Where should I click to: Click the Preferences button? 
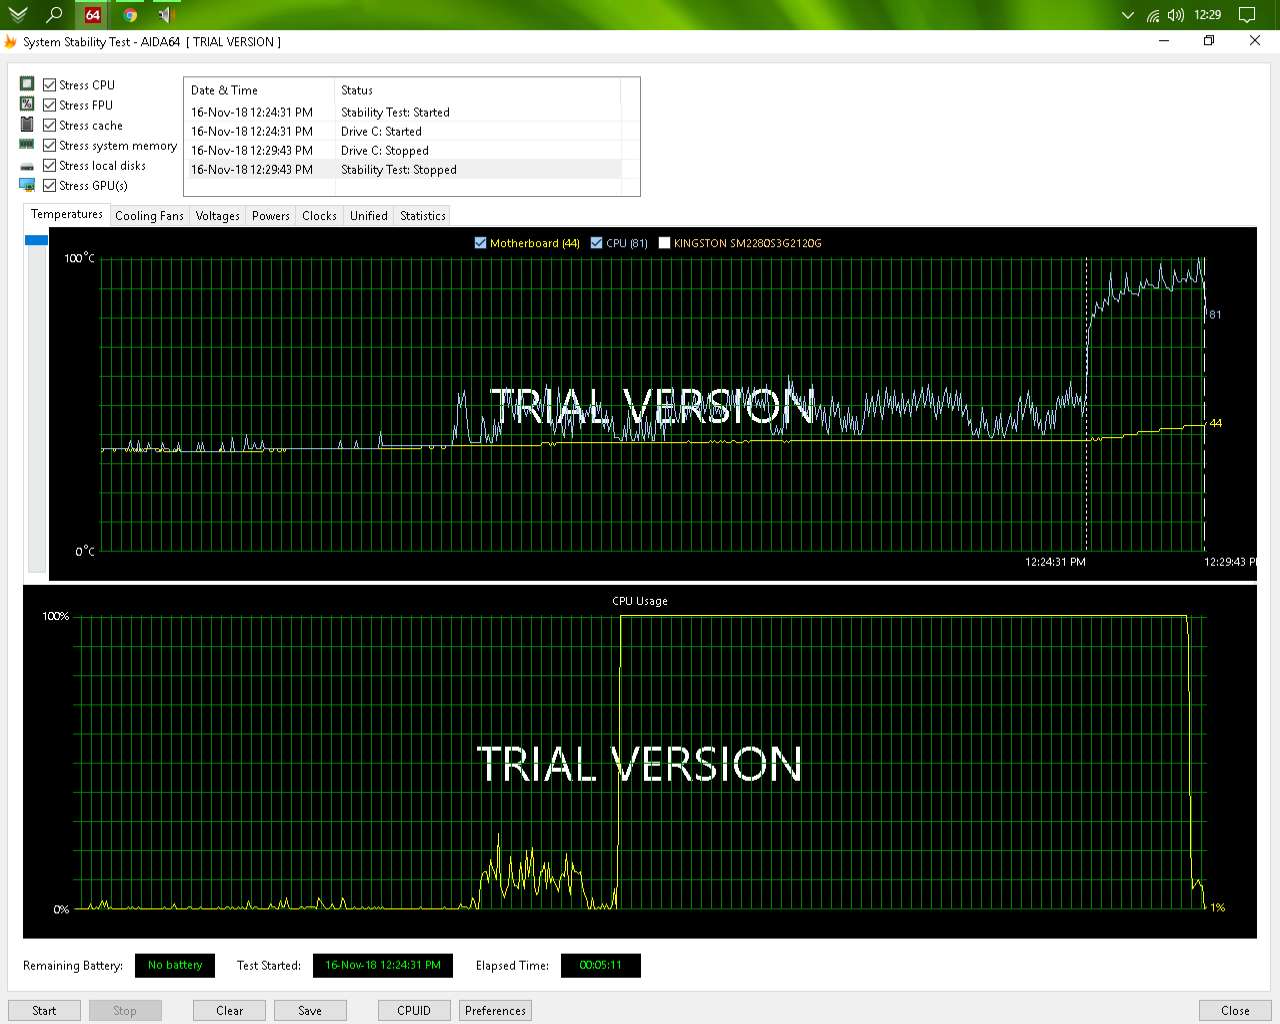pos(495,1010)
